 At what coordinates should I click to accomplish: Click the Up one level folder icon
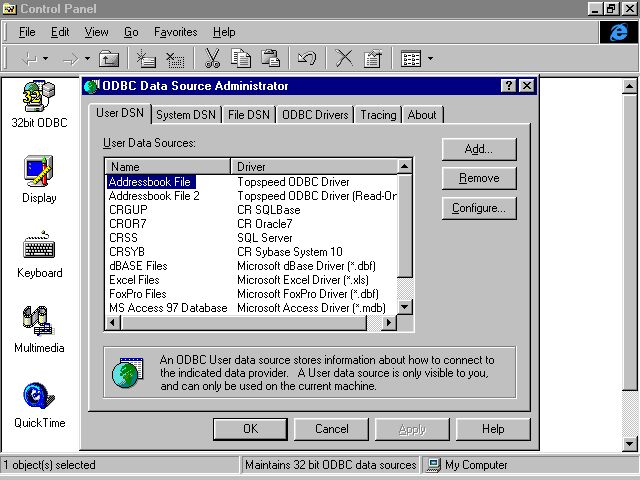pos(109,59)
